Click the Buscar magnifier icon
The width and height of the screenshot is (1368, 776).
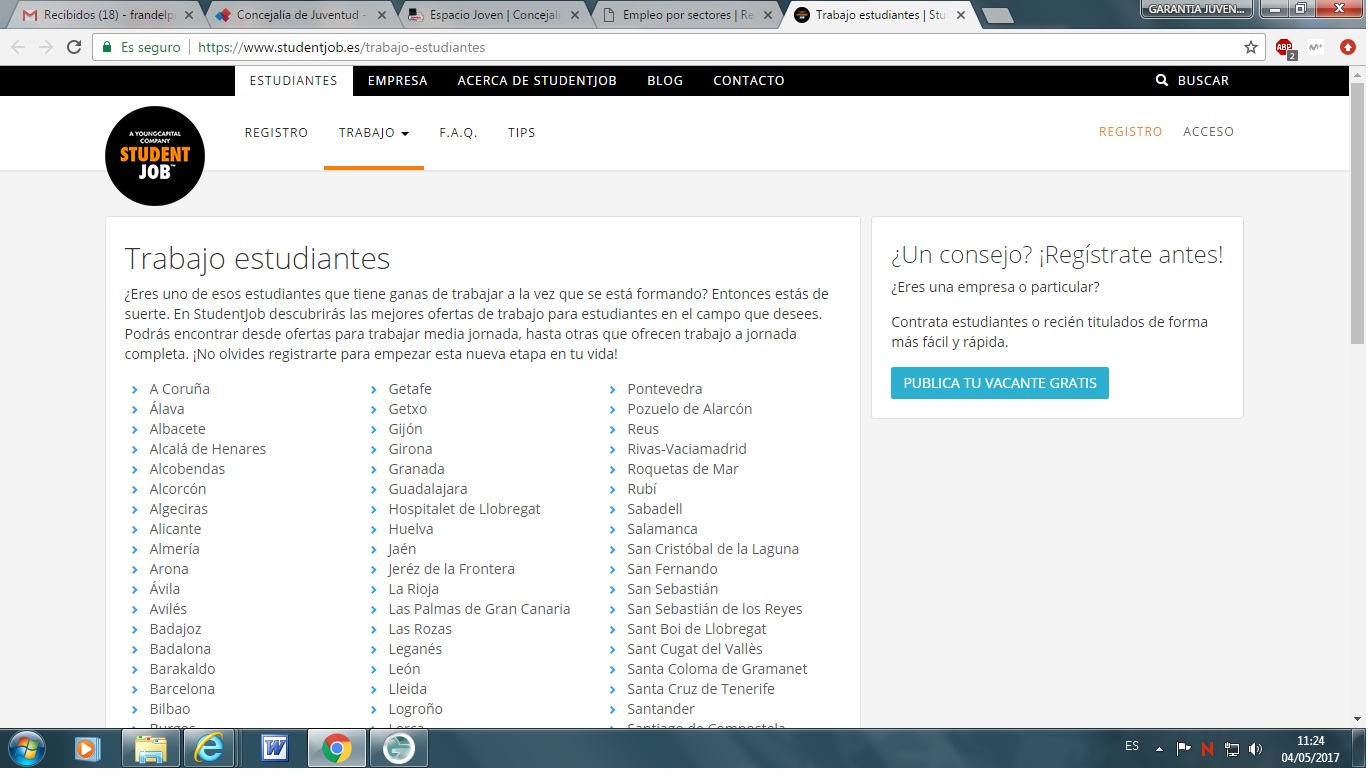point(1161,81)
